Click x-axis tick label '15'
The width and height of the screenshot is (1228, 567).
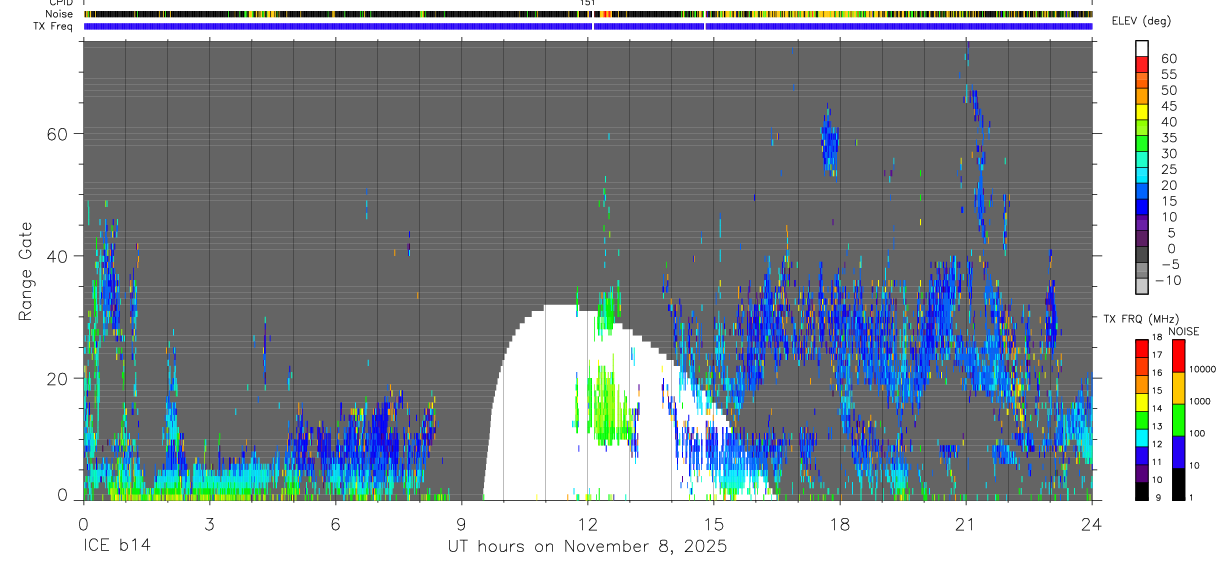tap(714, 525)
